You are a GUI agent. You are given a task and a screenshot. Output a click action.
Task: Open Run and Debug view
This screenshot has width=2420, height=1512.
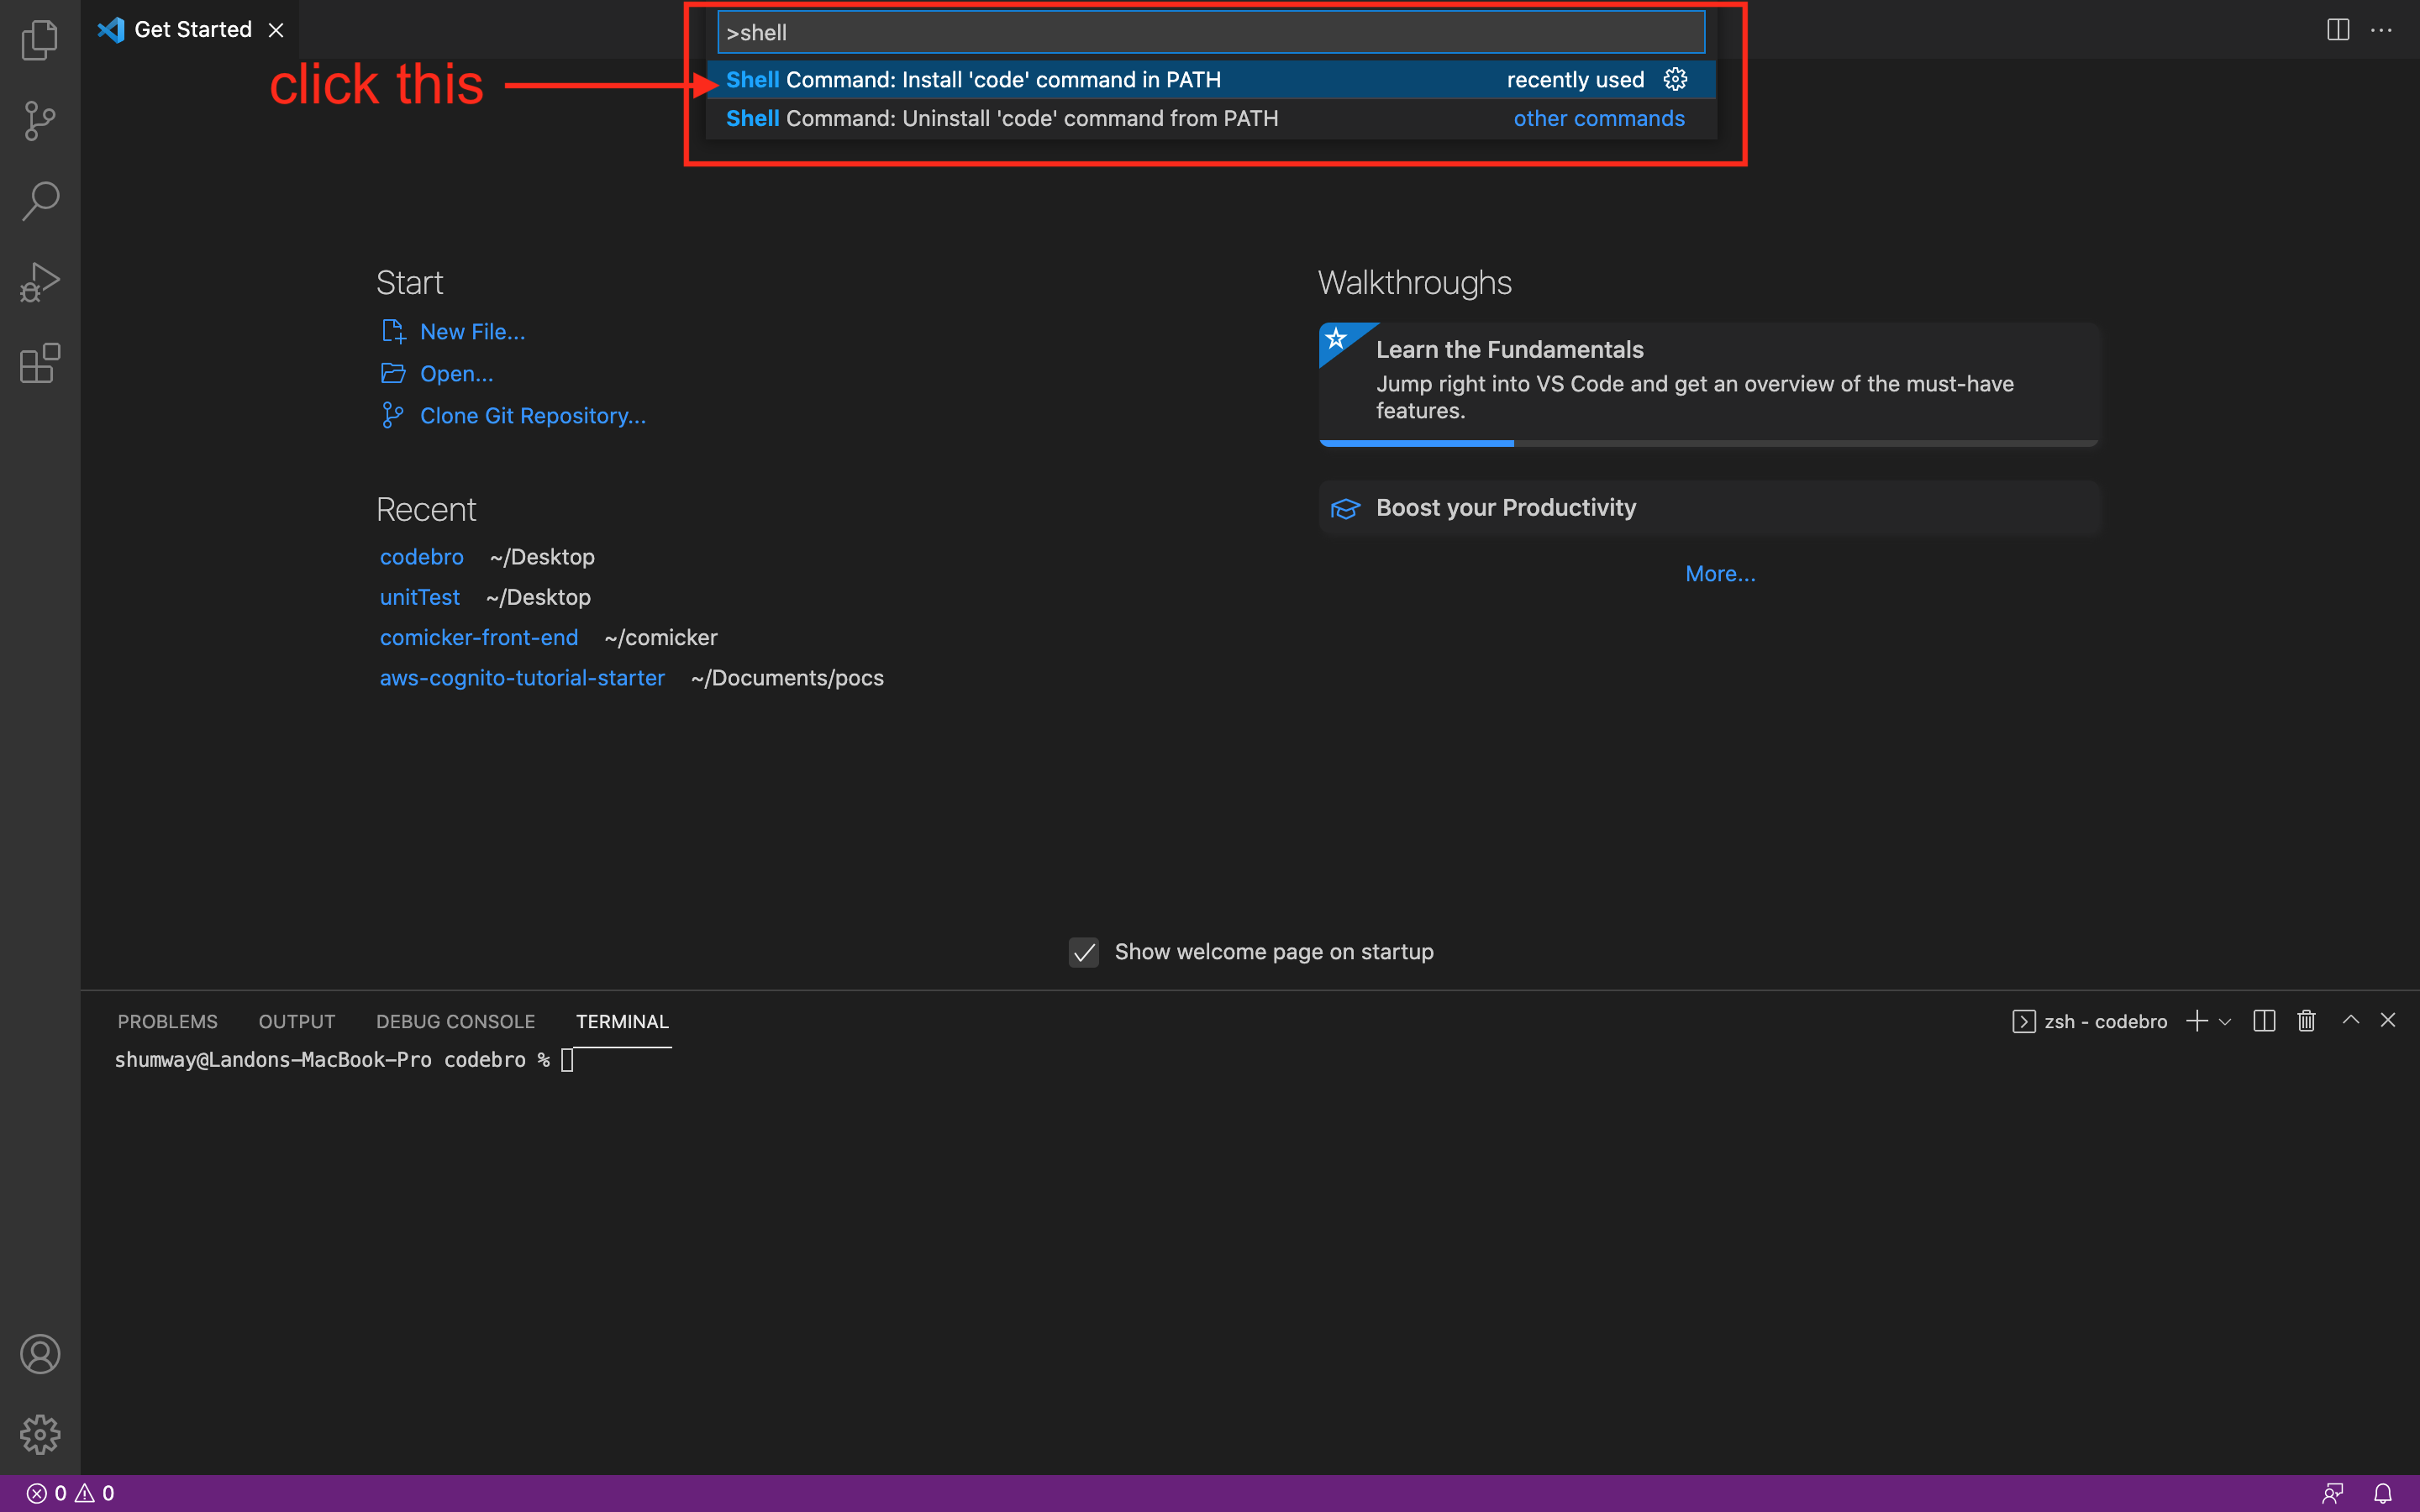40,282
